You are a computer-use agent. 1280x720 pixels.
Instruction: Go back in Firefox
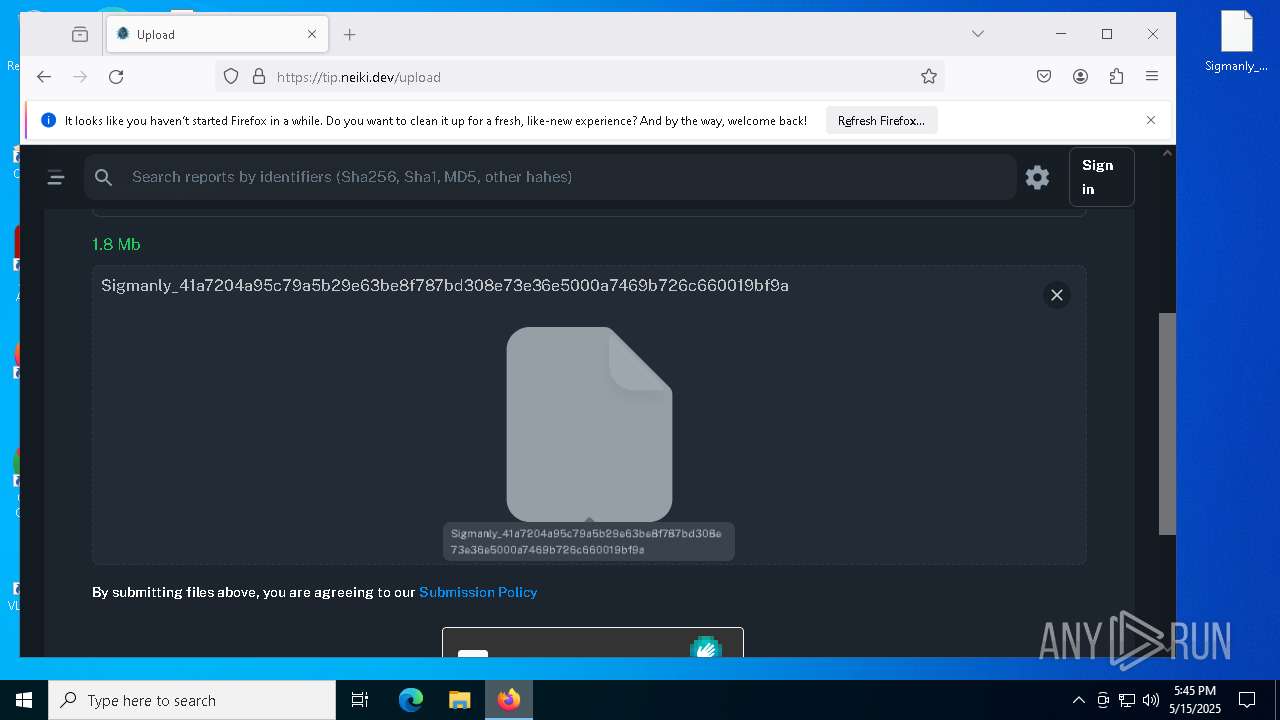pyautogui.click(x=44, y=77)
